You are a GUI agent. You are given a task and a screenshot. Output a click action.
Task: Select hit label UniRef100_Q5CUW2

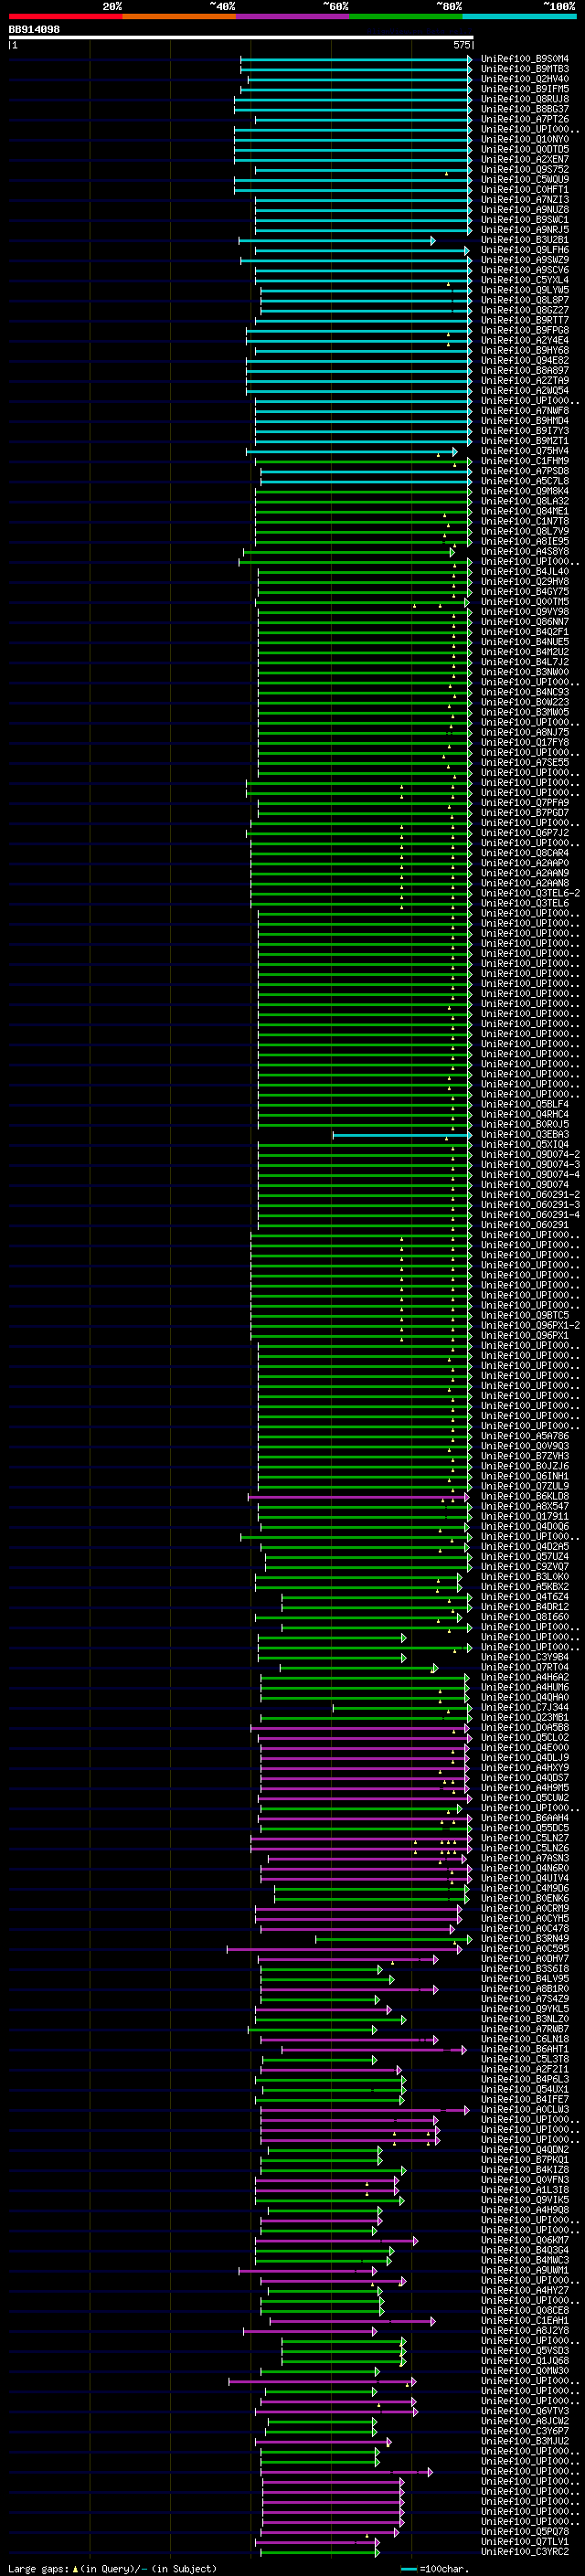pos(525,1798)
